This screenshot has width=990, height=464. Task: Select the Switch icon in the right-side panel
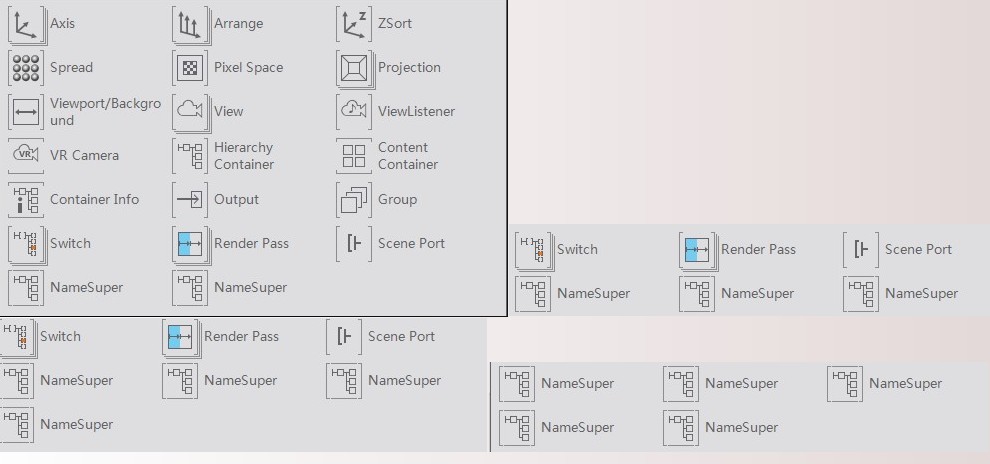(533, 250)
